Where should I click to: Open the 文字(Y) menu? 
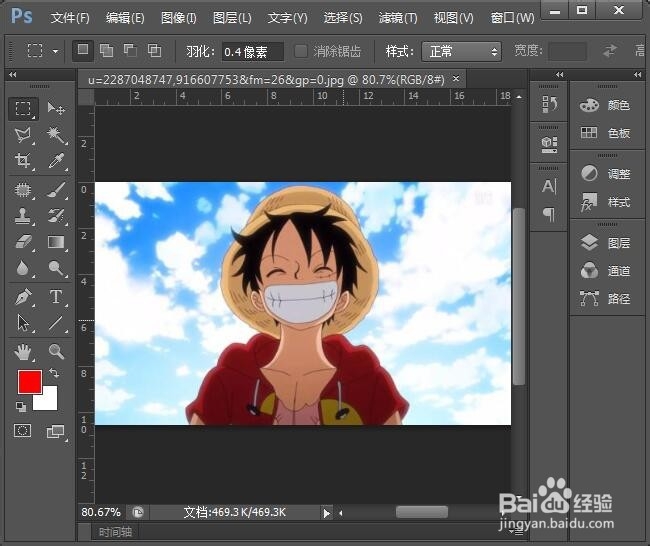(x=287, y=18)
